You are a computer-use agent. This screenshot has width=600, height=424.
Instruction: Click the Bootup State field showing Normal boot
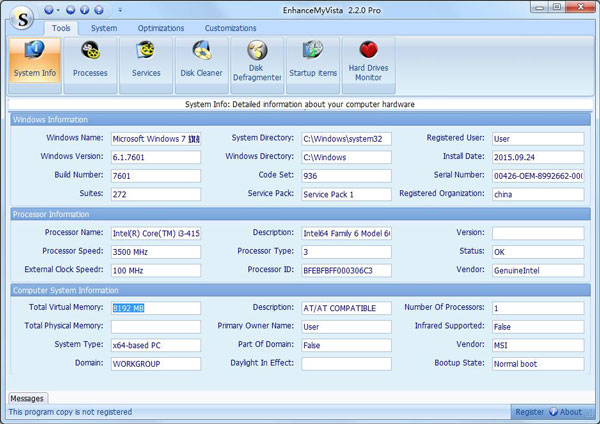click(538, 364)
